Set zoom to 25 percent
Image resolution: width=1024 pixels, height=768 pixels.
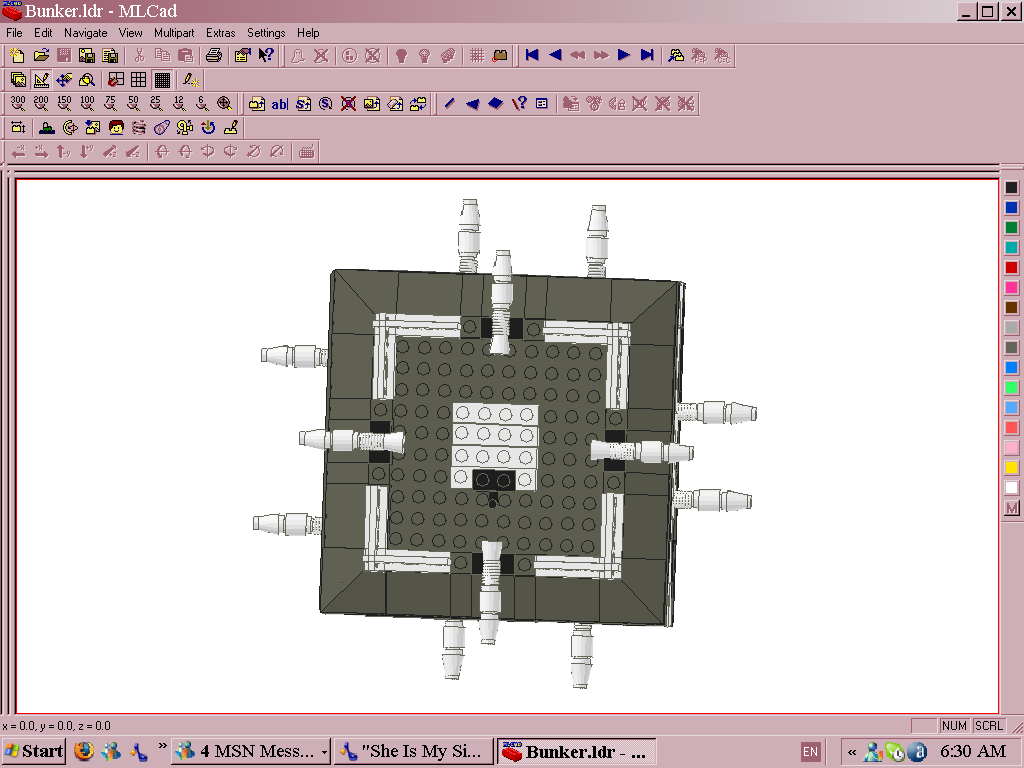click(x=155, y=103)
